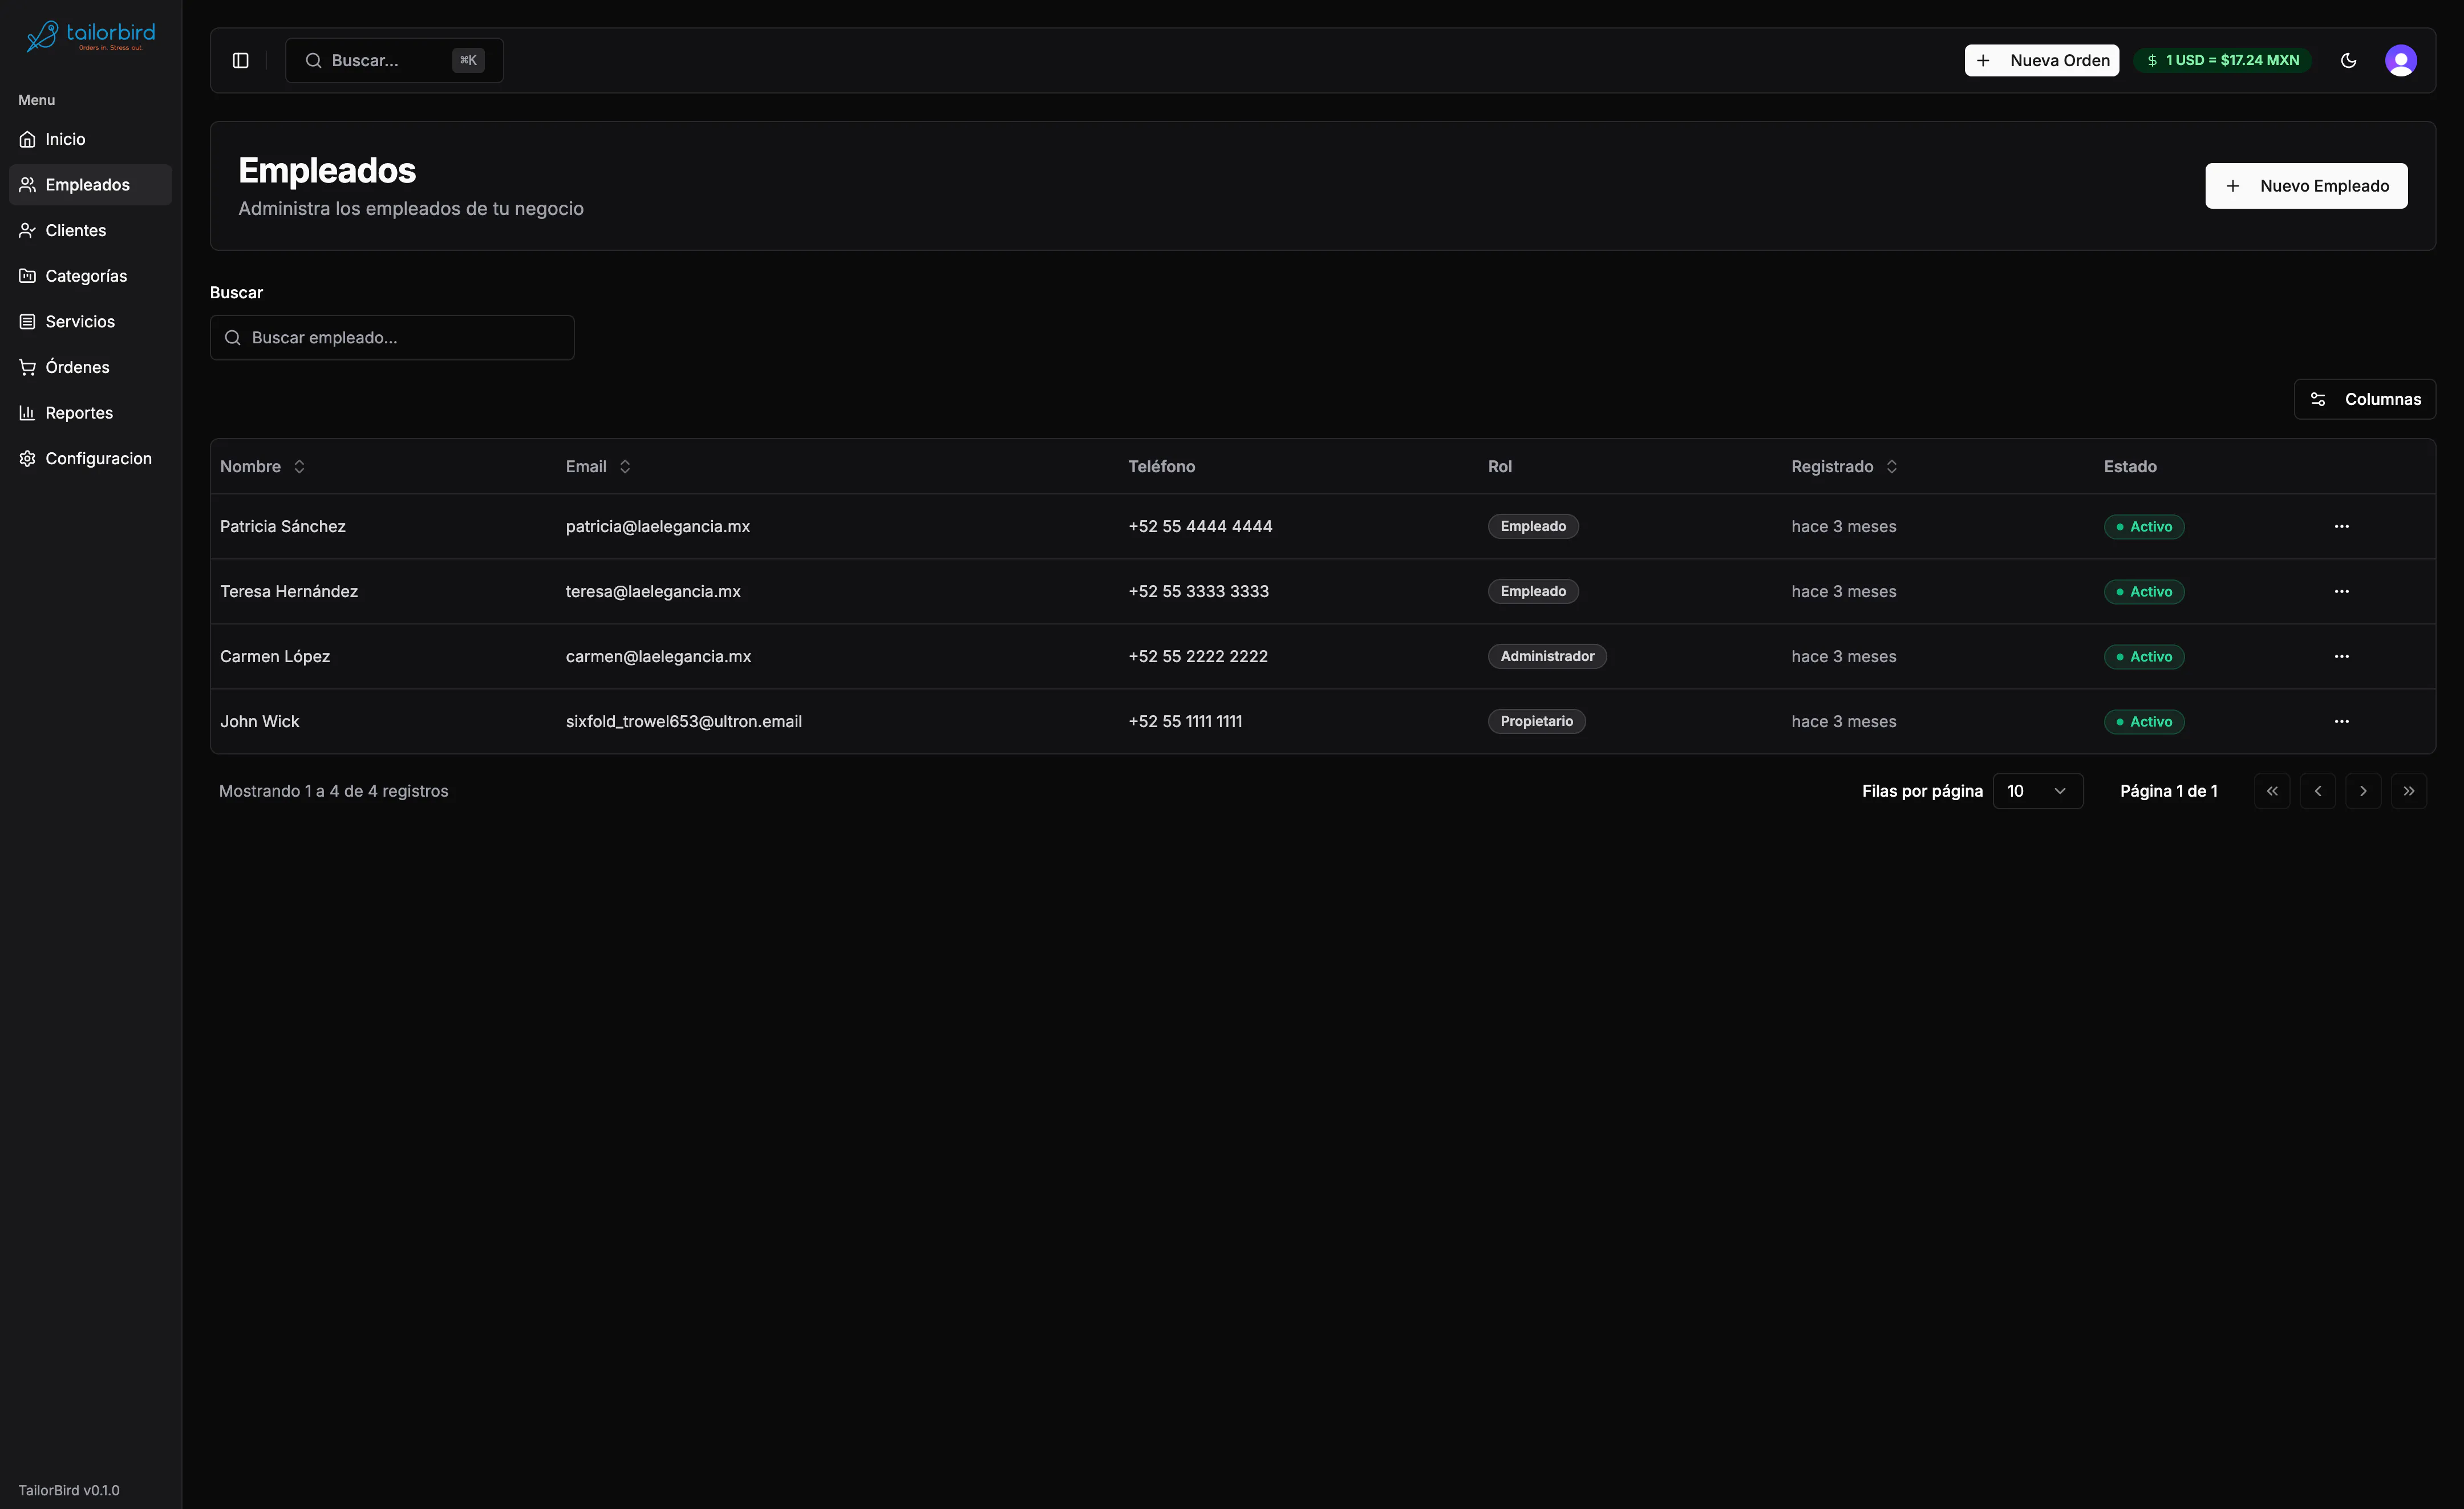Click the Empleados people icon
The image size is (2464, 1509).
(x=27, y=185)
